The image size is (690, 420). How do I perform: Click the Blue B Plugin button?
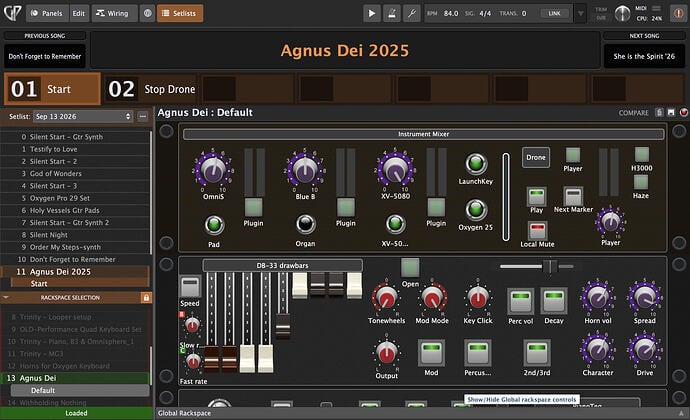click(345, 207)
